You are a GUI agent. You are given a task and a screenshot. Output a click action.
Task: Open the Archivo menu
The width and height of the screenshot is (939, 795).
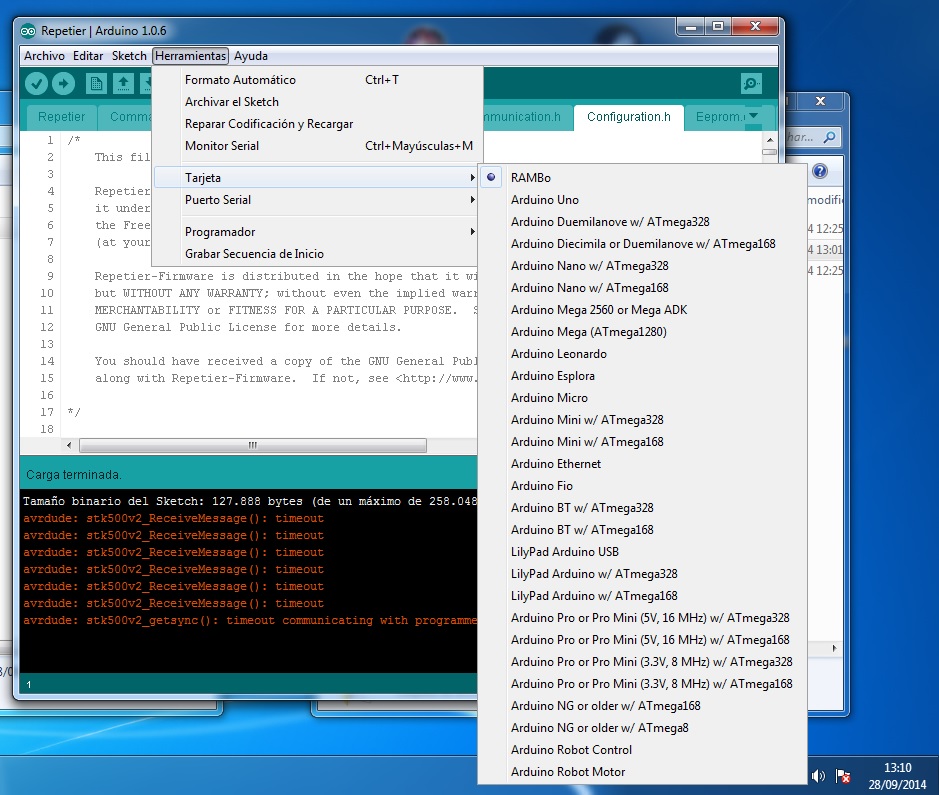pyautogui.click(x=44, y=56)
